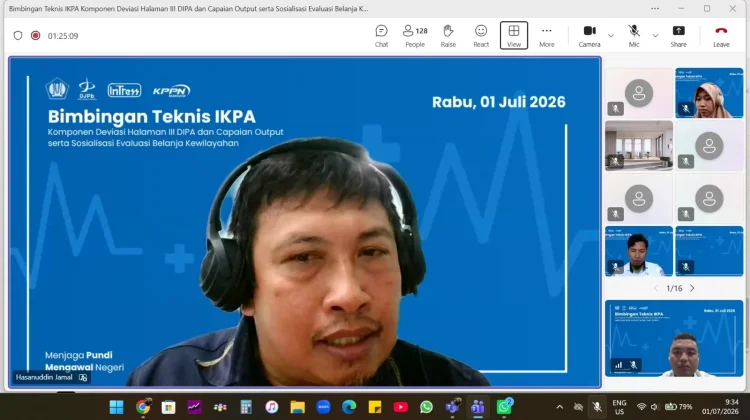Open Wi-Fi network settings in tray
Viewport: 750px width, 420px height.
[x=641, y=407]
